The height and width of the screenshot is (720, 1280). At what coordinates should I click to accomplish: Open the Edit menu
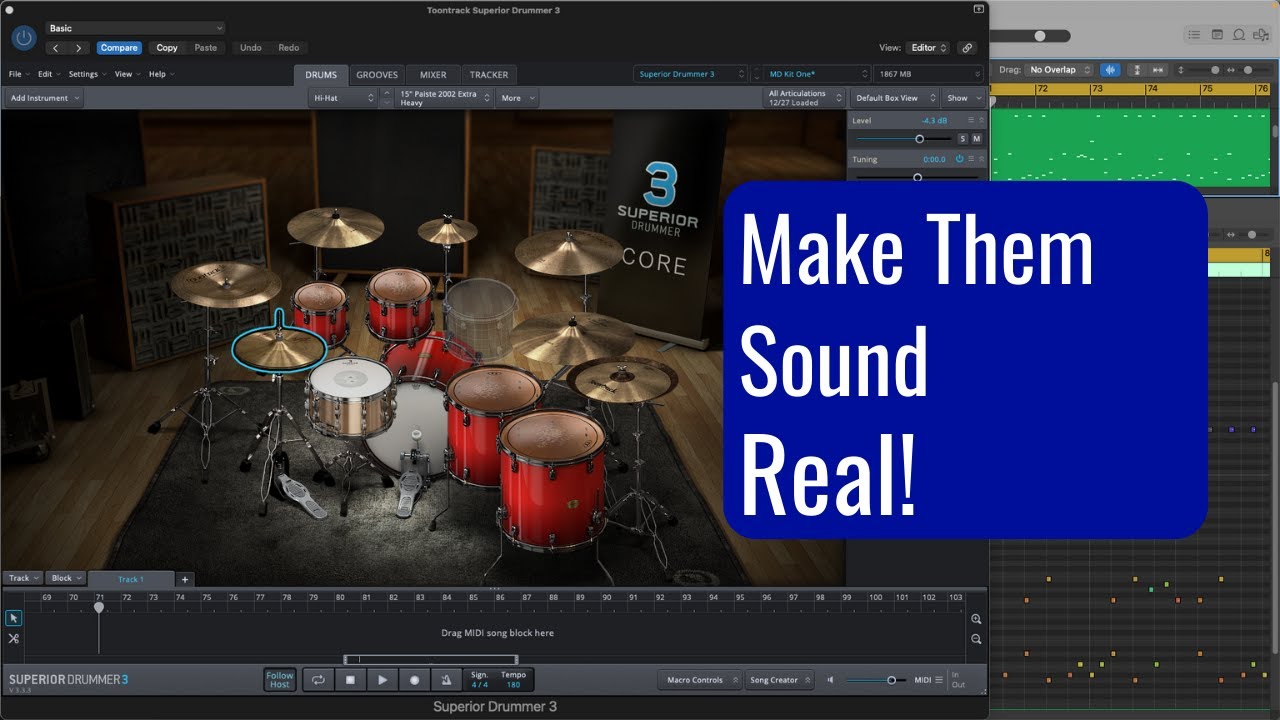48,74
